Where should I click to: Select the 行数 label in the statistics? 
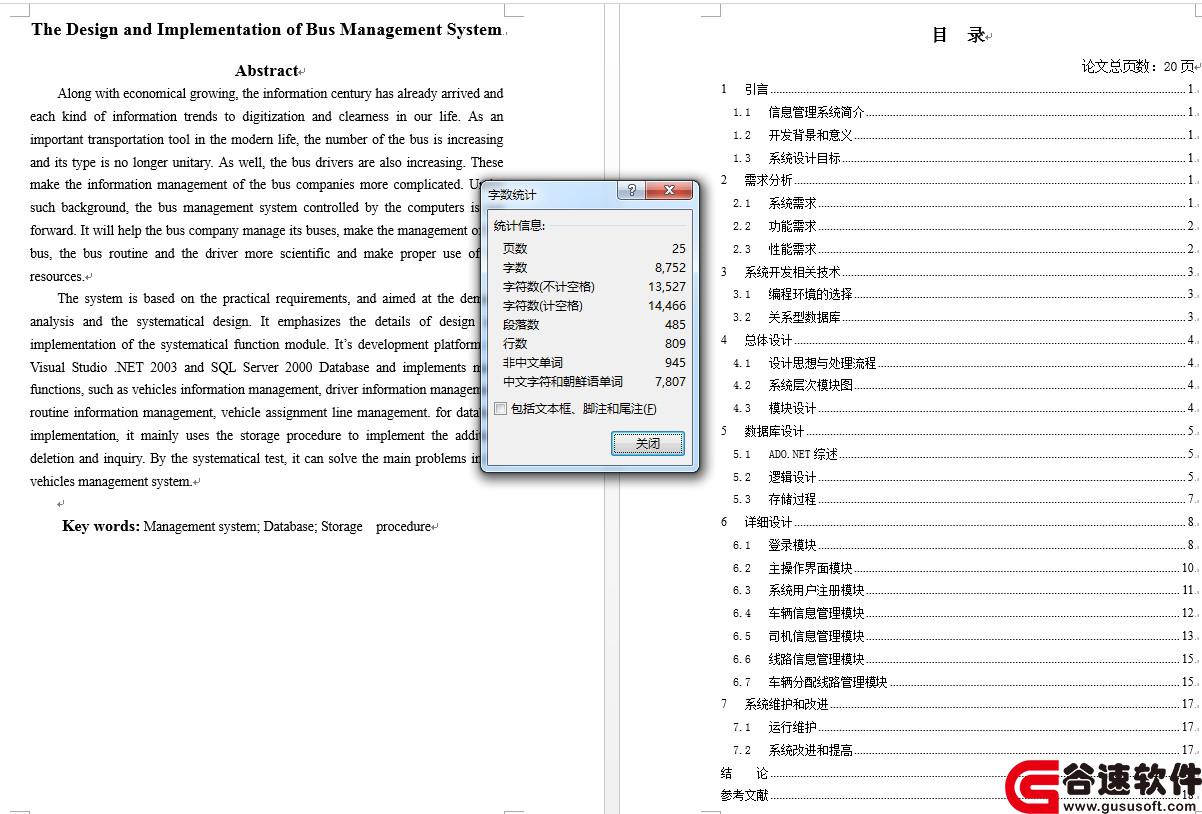[x=515, y=344]
